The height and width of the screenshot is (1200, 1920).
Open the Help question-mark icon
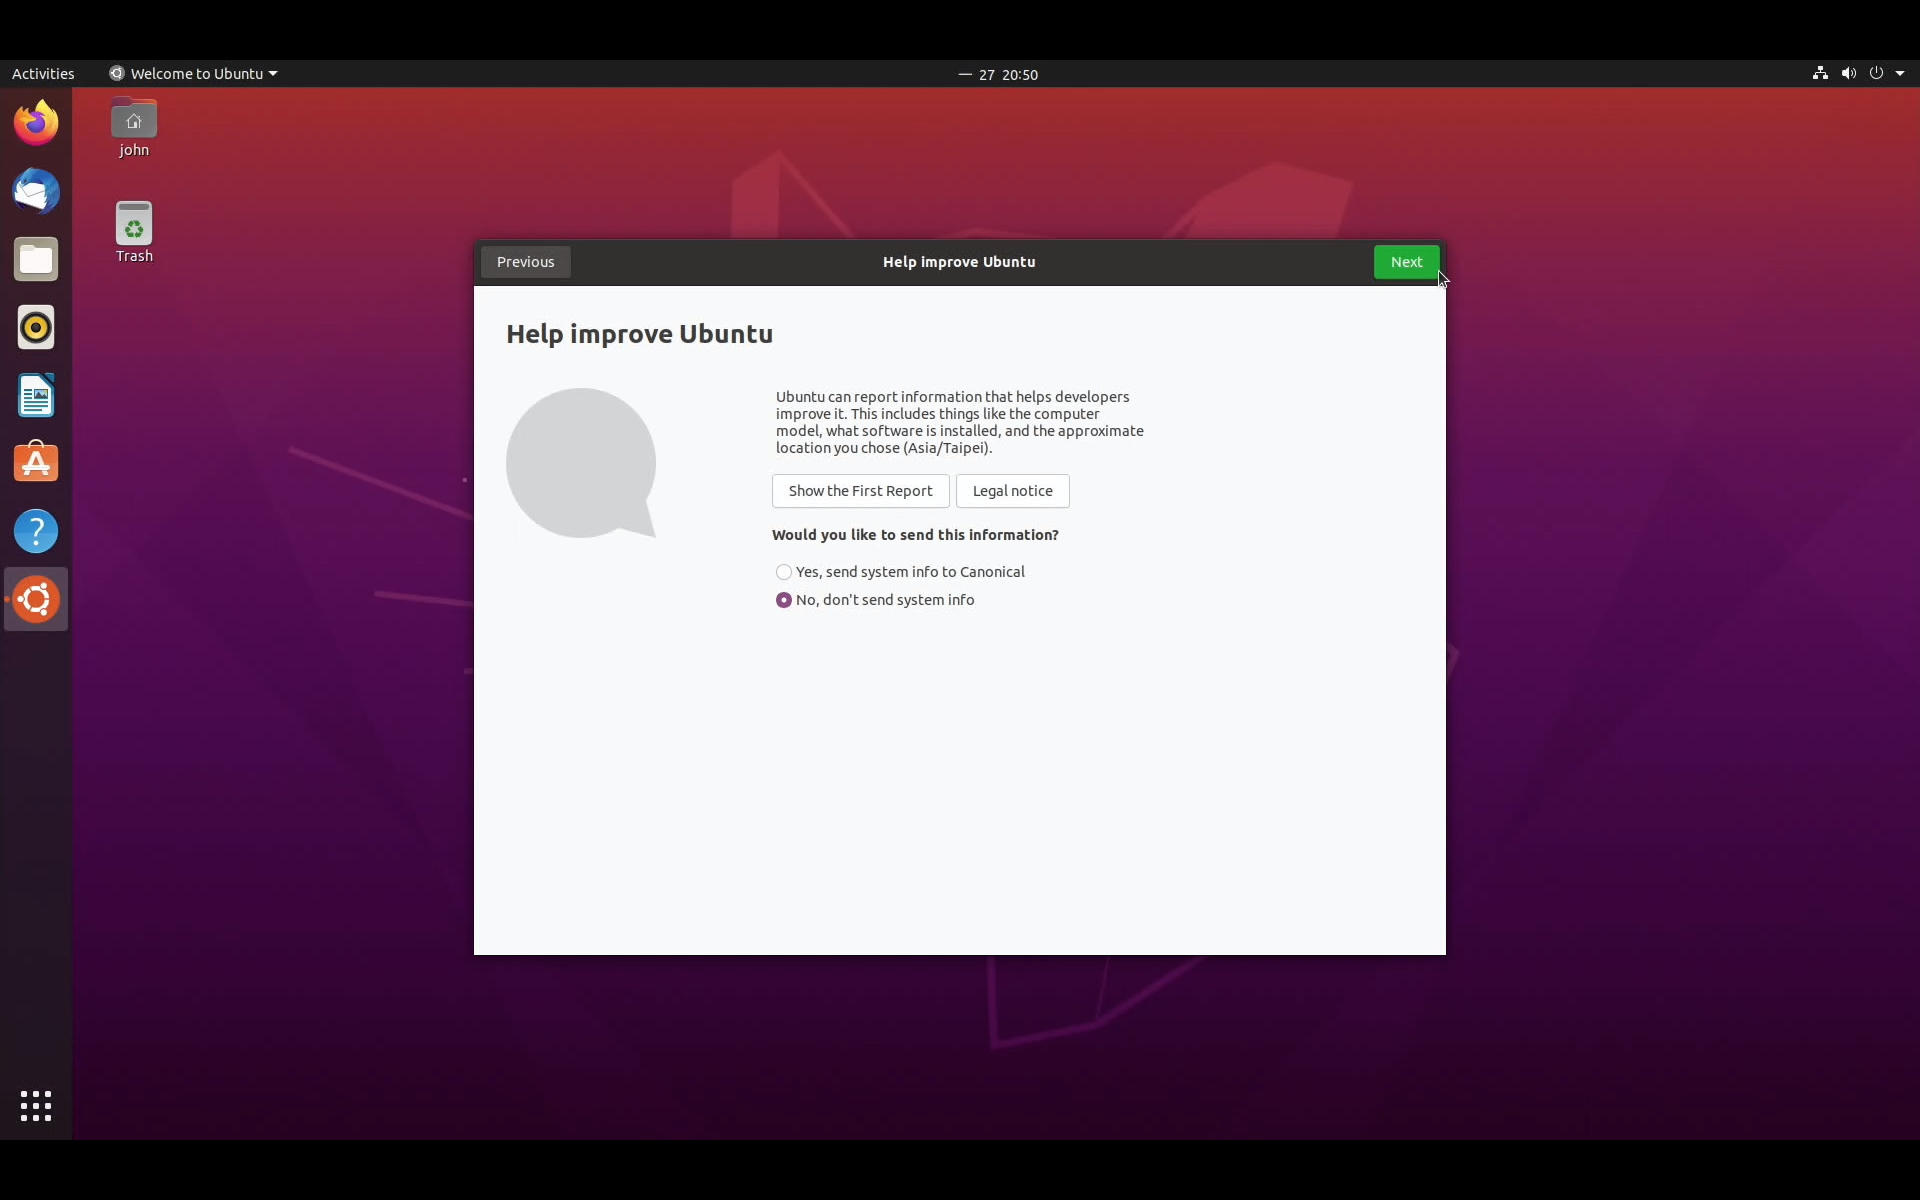[x=36, y=531]
